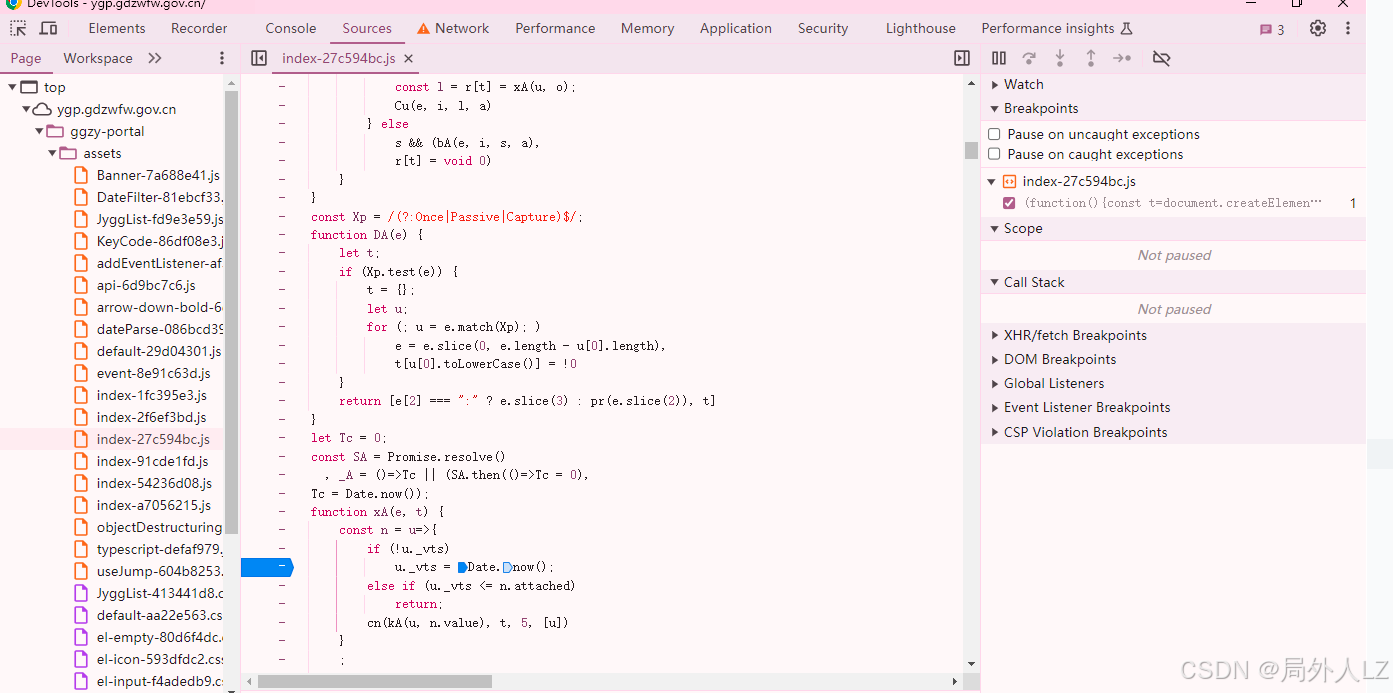The width and height of the screenshot is (1393, 693).
Task: Enable Pause on uncaught exceptions
Action: tap(994, 134)
